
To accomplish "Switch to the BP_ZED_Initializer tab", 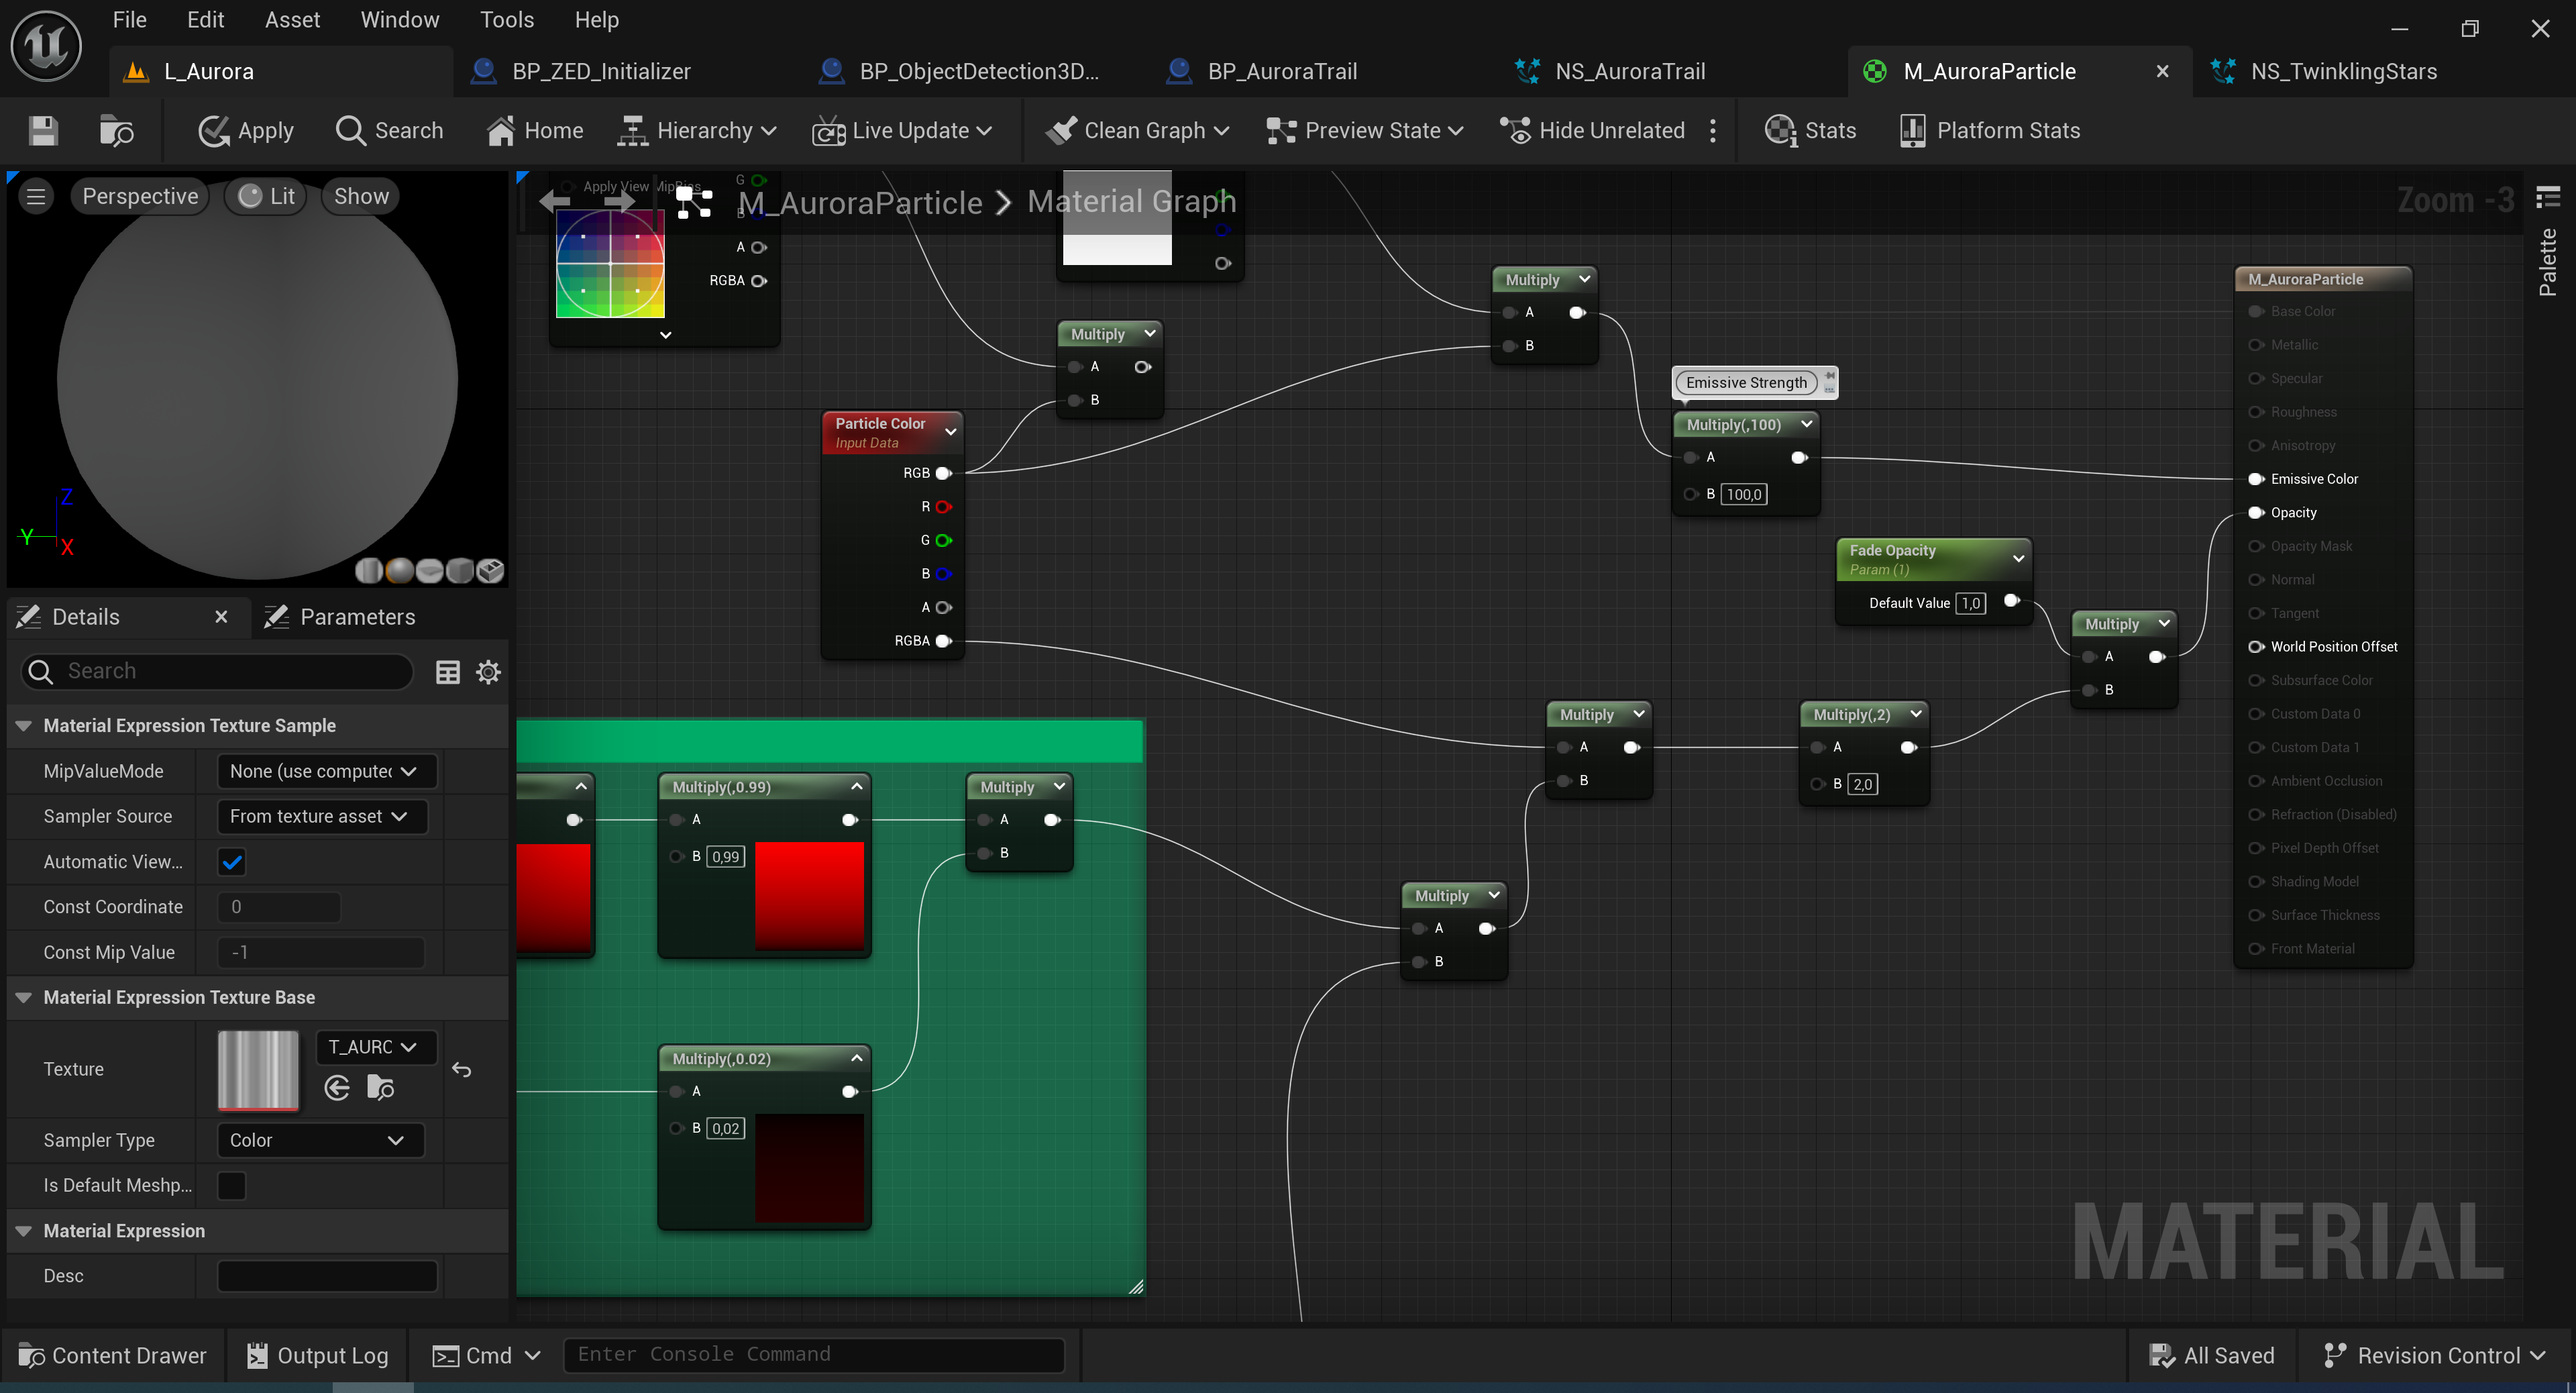I will (601, 71).
